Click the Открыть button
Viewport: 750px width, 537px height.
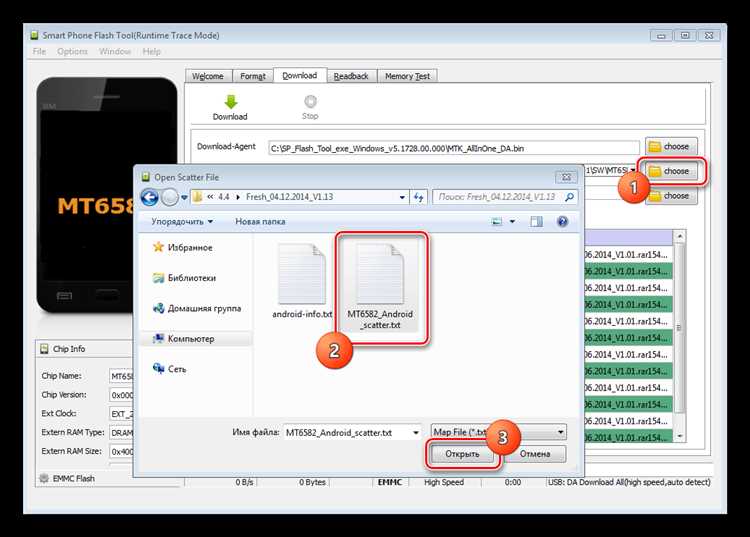(x=462, y=454)
